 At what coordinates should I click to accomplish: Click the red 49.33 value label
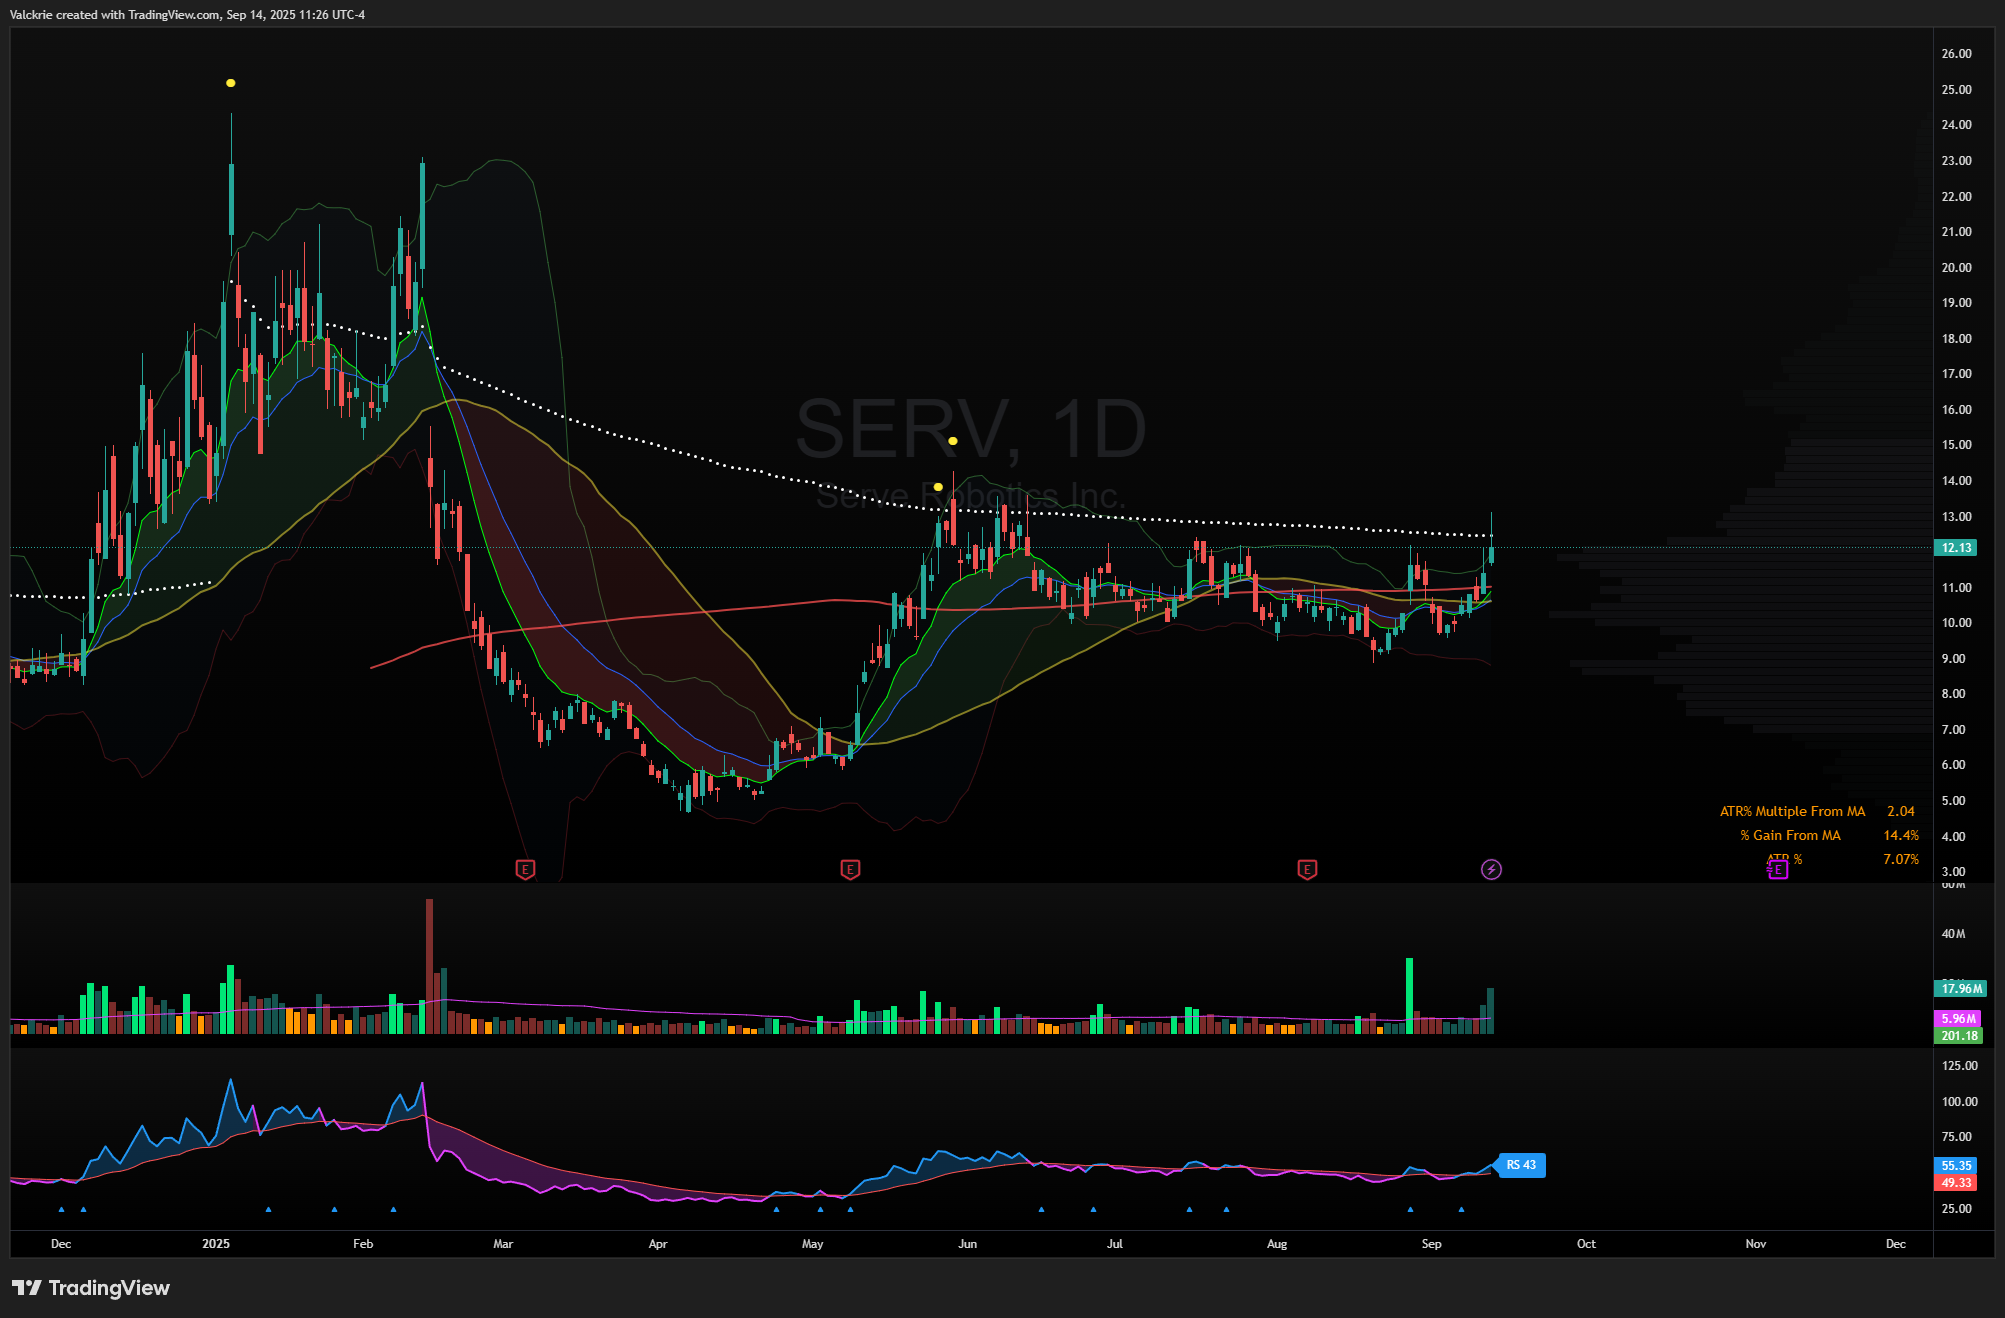(x=1956, y=1182)
